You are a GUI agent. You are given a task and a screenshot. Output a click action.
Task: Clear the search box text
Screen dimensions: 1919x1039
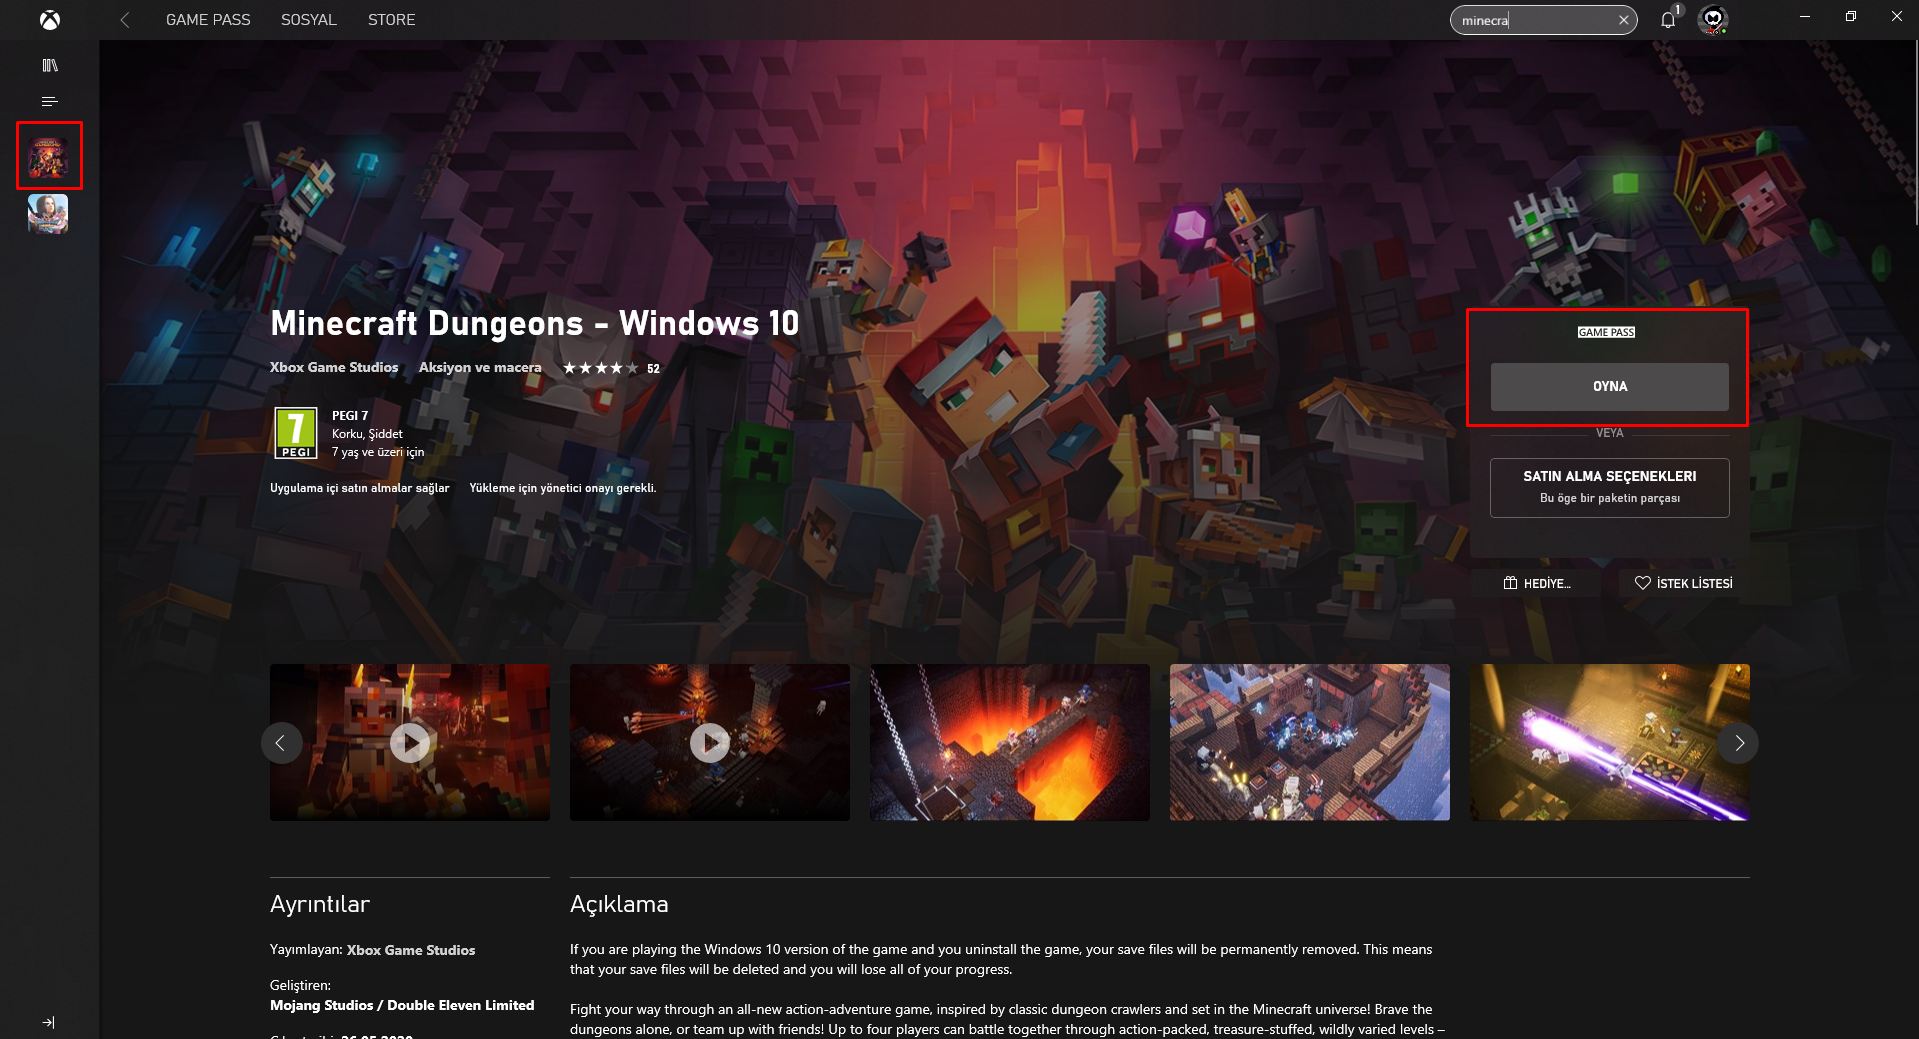click(x=1623, y=20)
